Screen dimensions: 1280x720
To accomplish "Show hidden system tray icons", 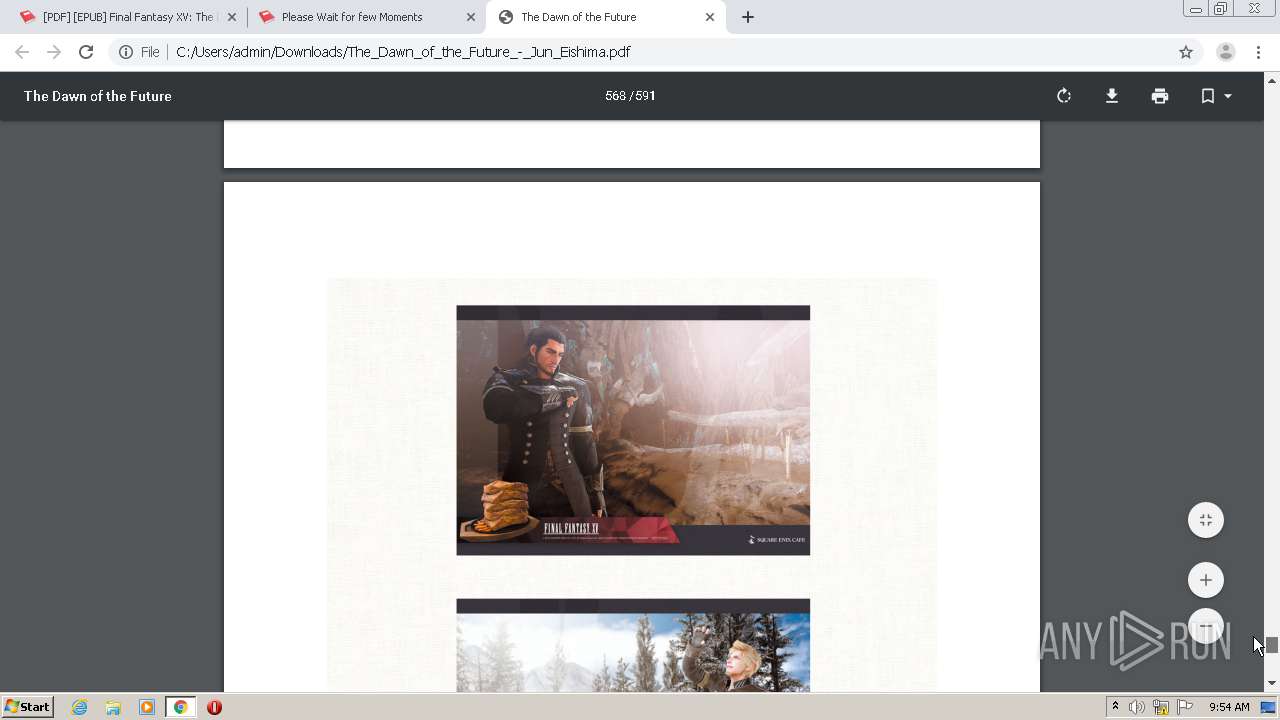I will [1115, 707].
